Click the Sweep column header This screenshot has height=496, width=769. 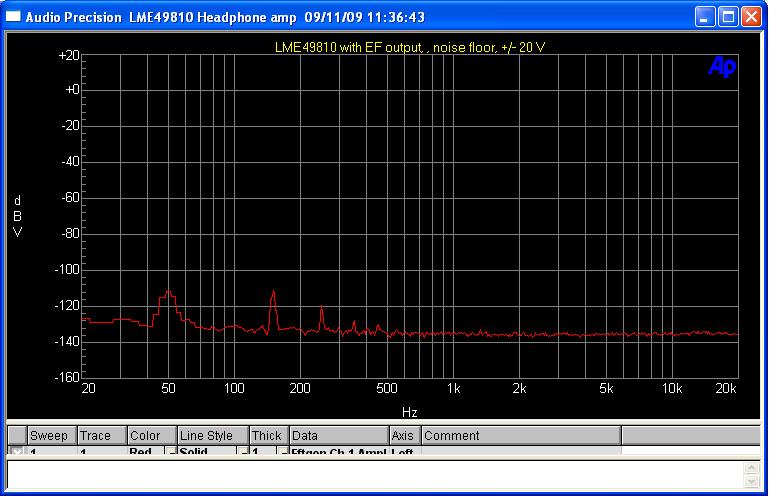51,435
